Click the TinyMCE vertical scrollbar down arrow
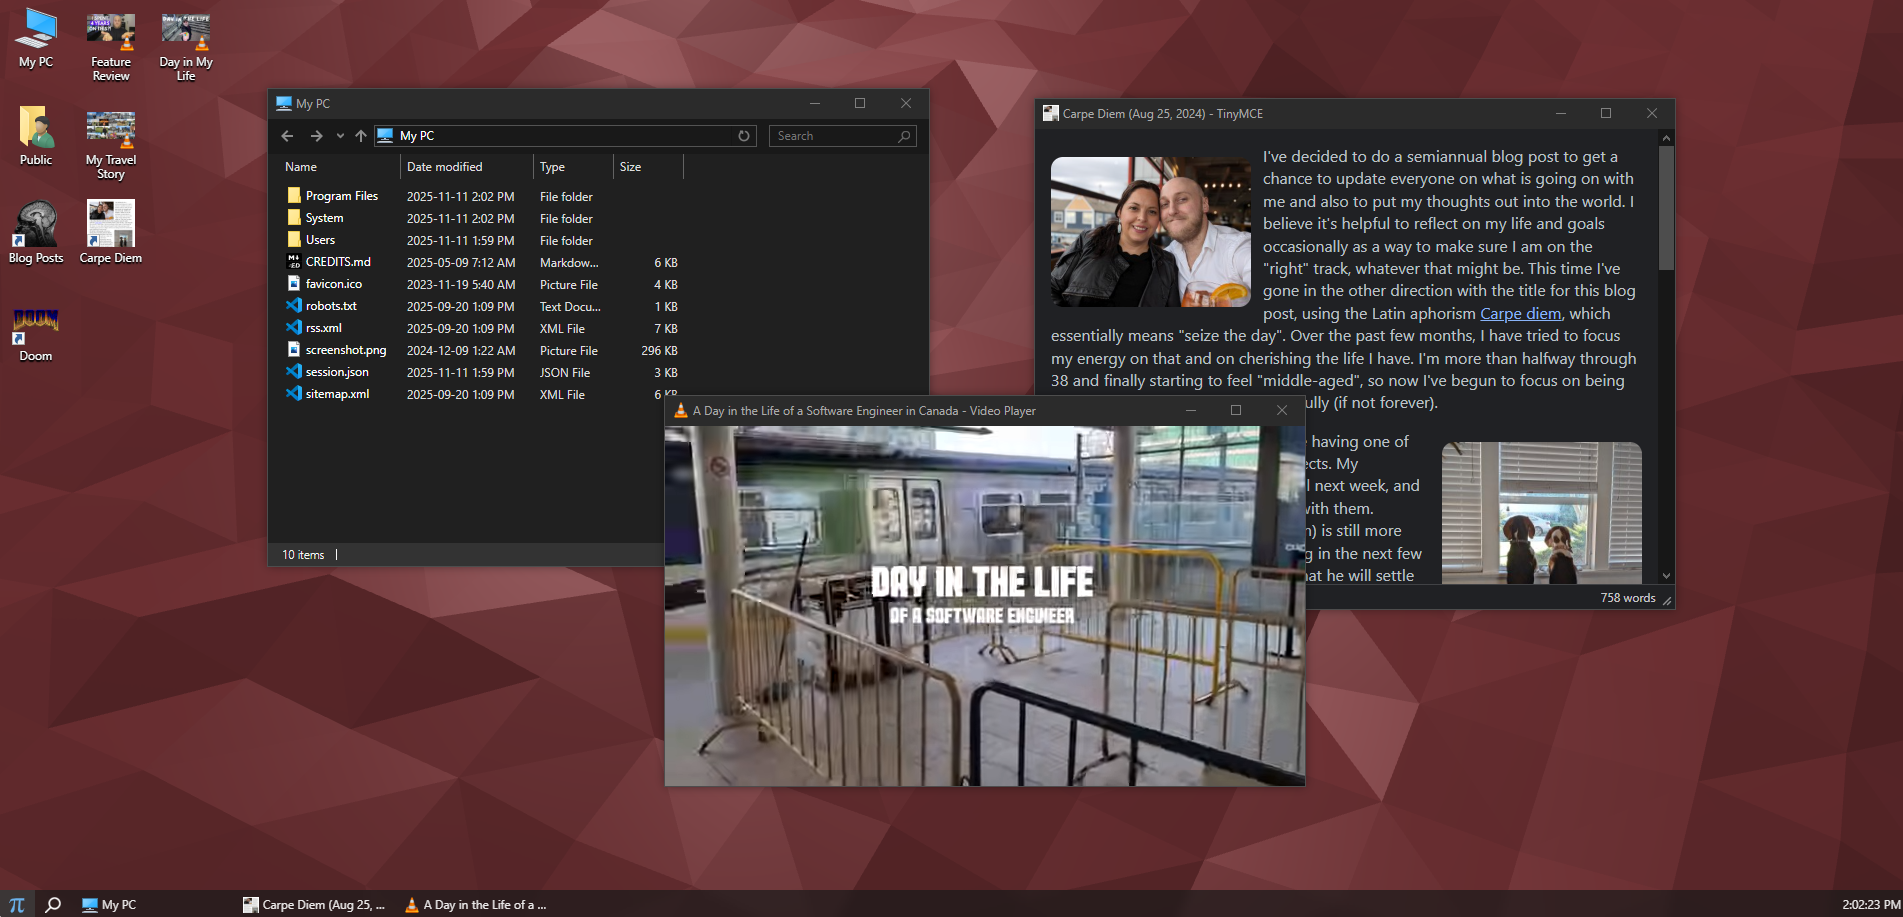1903x917 pixels. (1666, 576)
